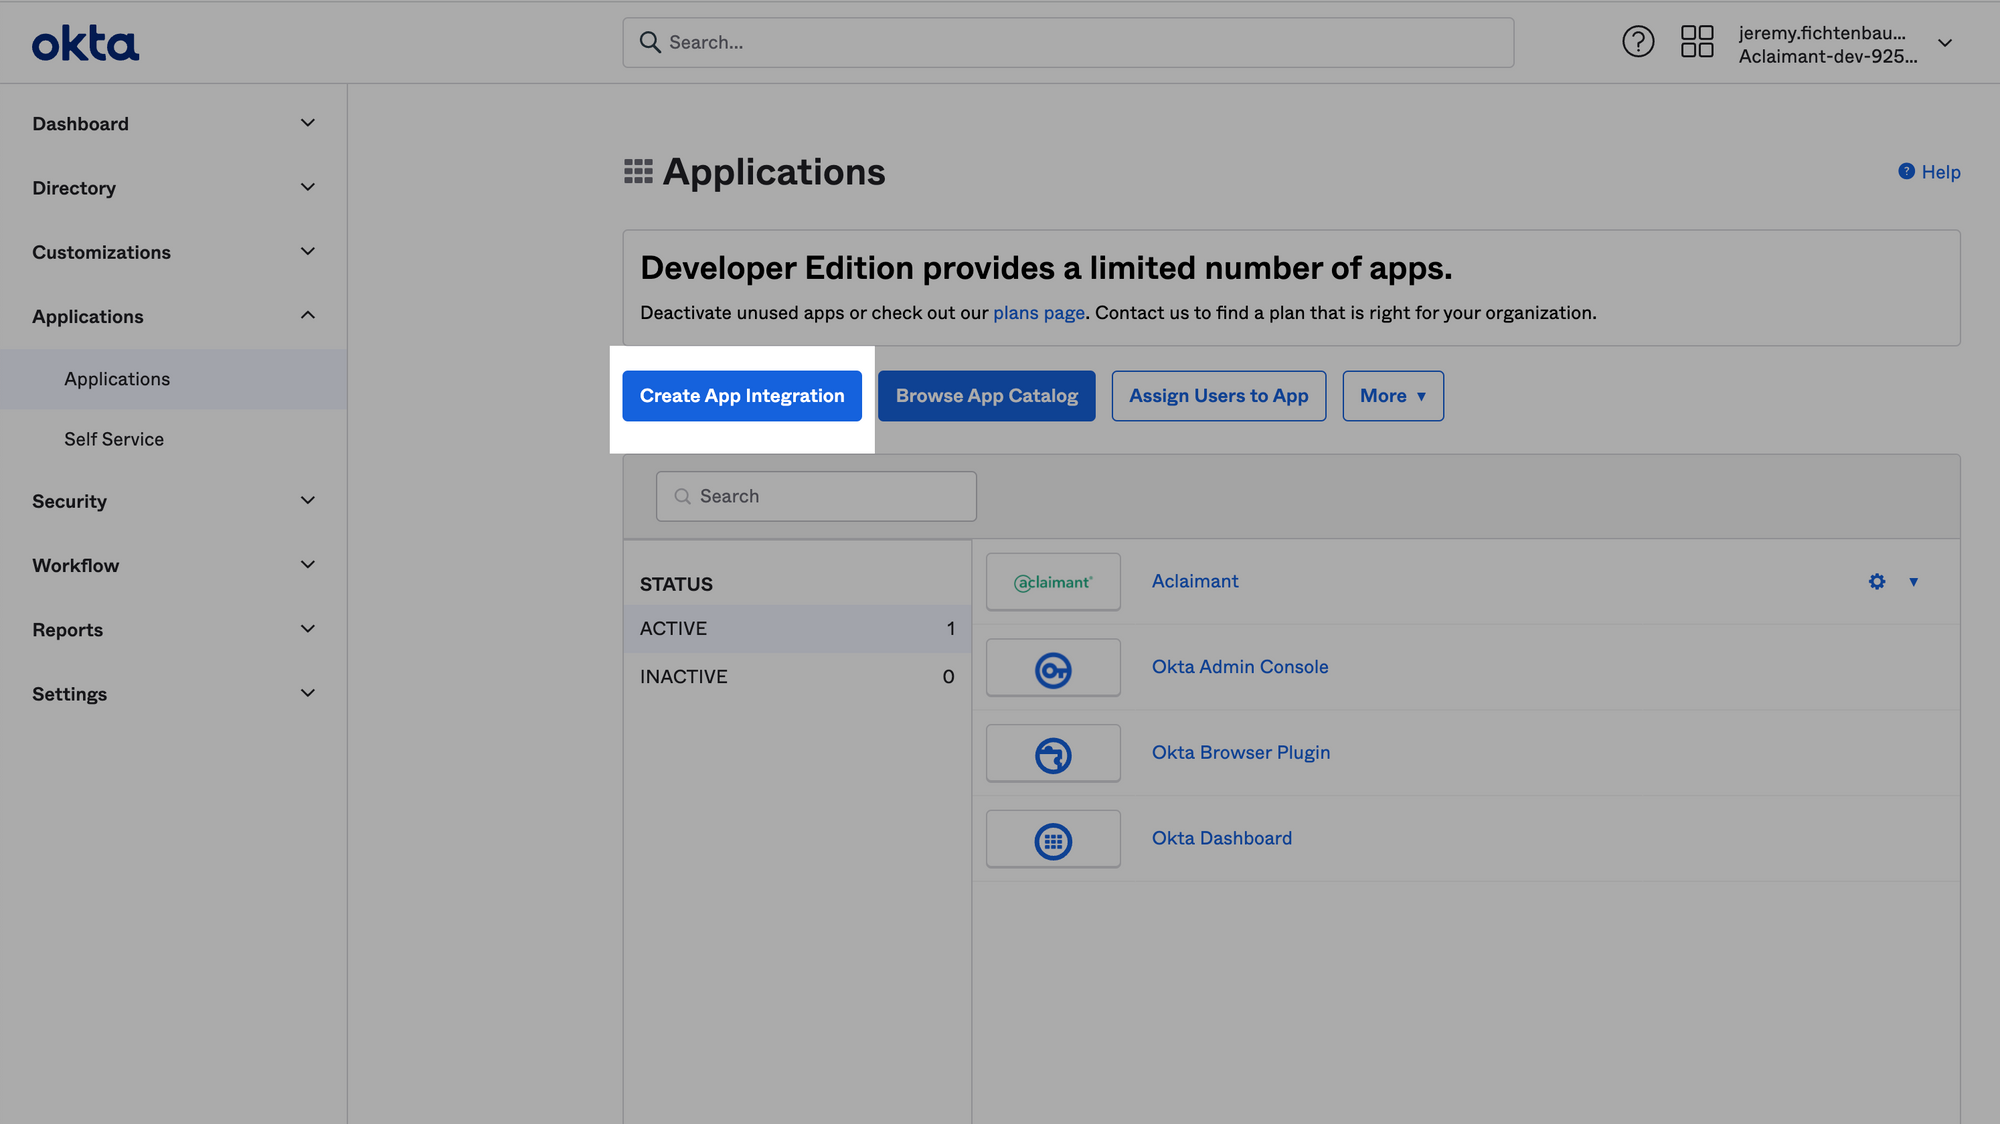The width and height of the screenshot is (2000, 1124).
Task: Open the Applications sub-item in sidebar
Action: (x=173, y=379)
